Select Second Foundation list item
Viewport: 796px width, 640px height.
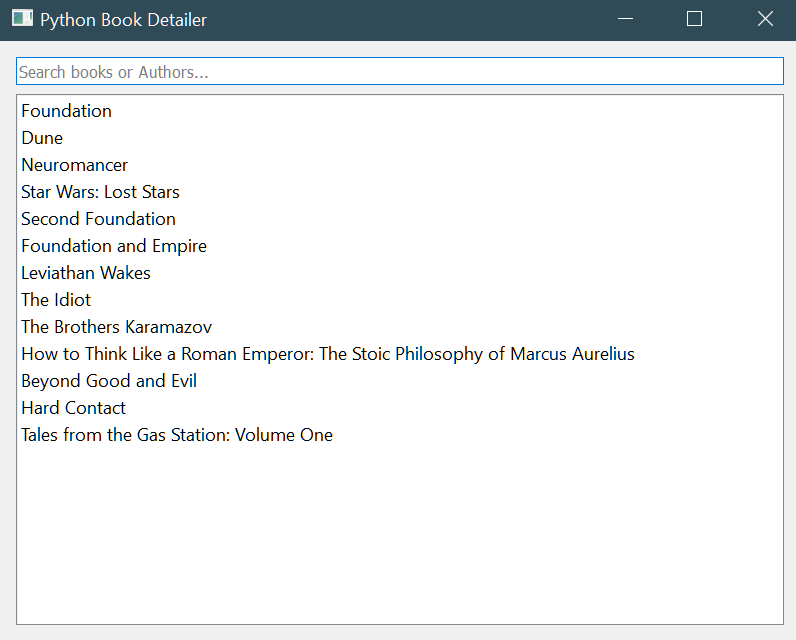(x=98, y=219)
